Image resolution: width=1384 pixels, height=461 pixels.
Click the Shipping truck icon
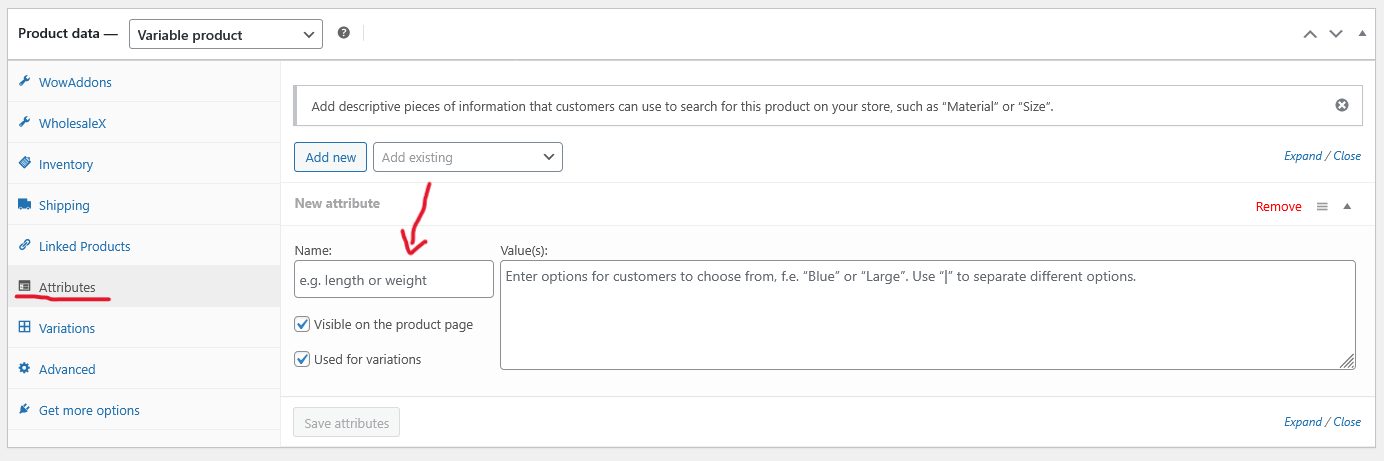click(x=24, y=205)
